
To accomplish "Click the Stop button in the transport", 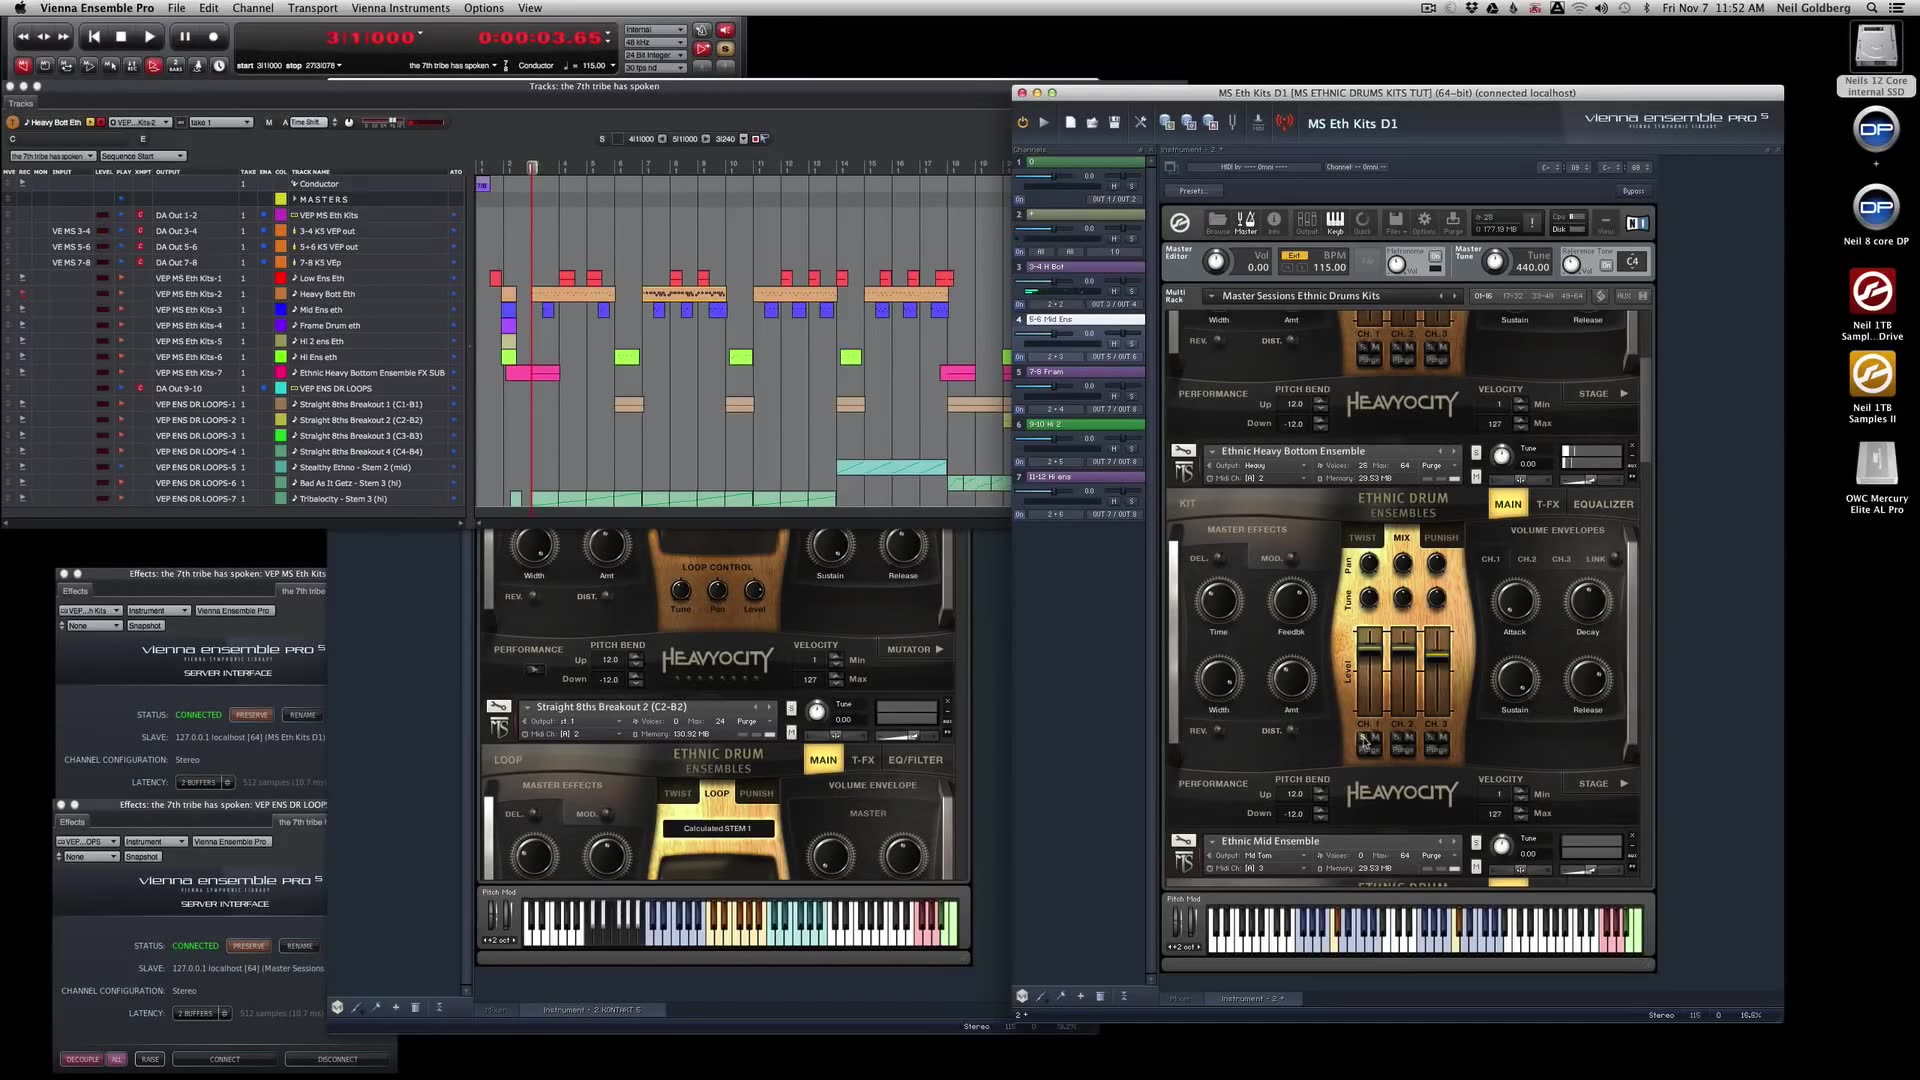I will tap(121, 37).
